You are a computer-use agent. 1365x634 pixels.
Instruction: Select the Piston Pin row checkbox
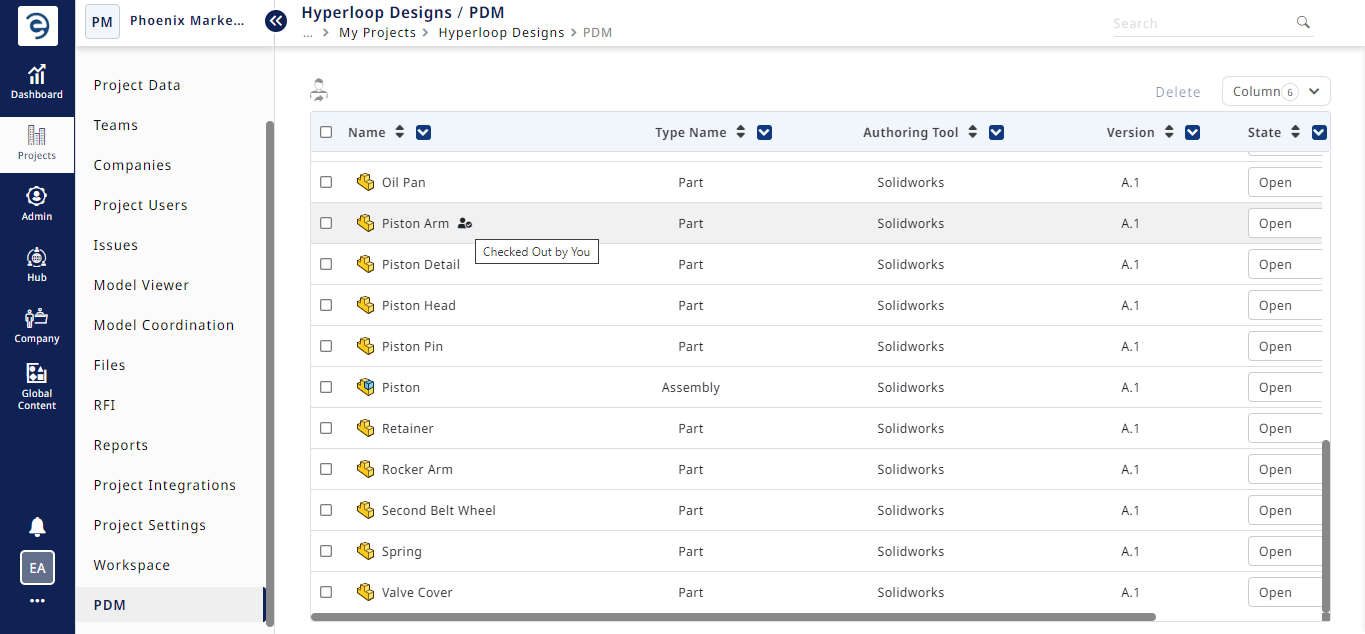pyautogui.click(x=326, y=346)
